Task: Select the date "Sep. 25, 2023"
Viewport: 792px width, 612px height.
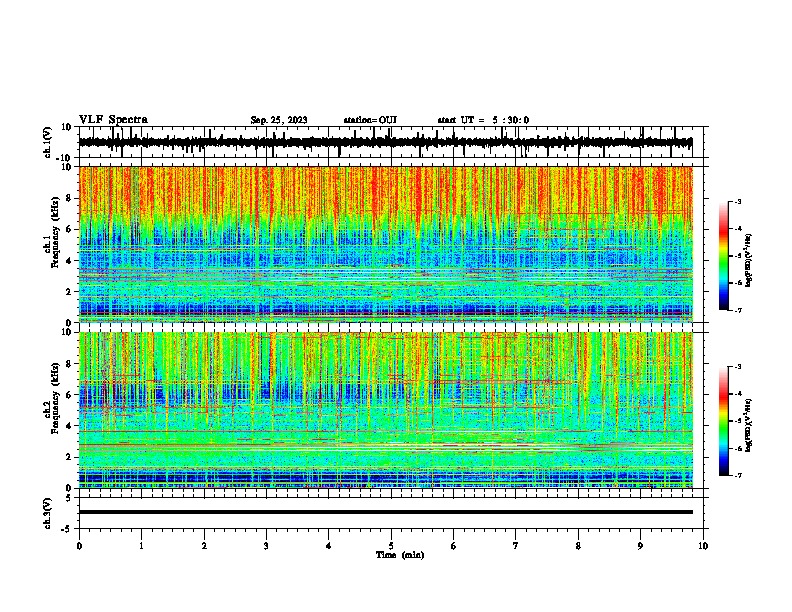Action: coord(279,120)
